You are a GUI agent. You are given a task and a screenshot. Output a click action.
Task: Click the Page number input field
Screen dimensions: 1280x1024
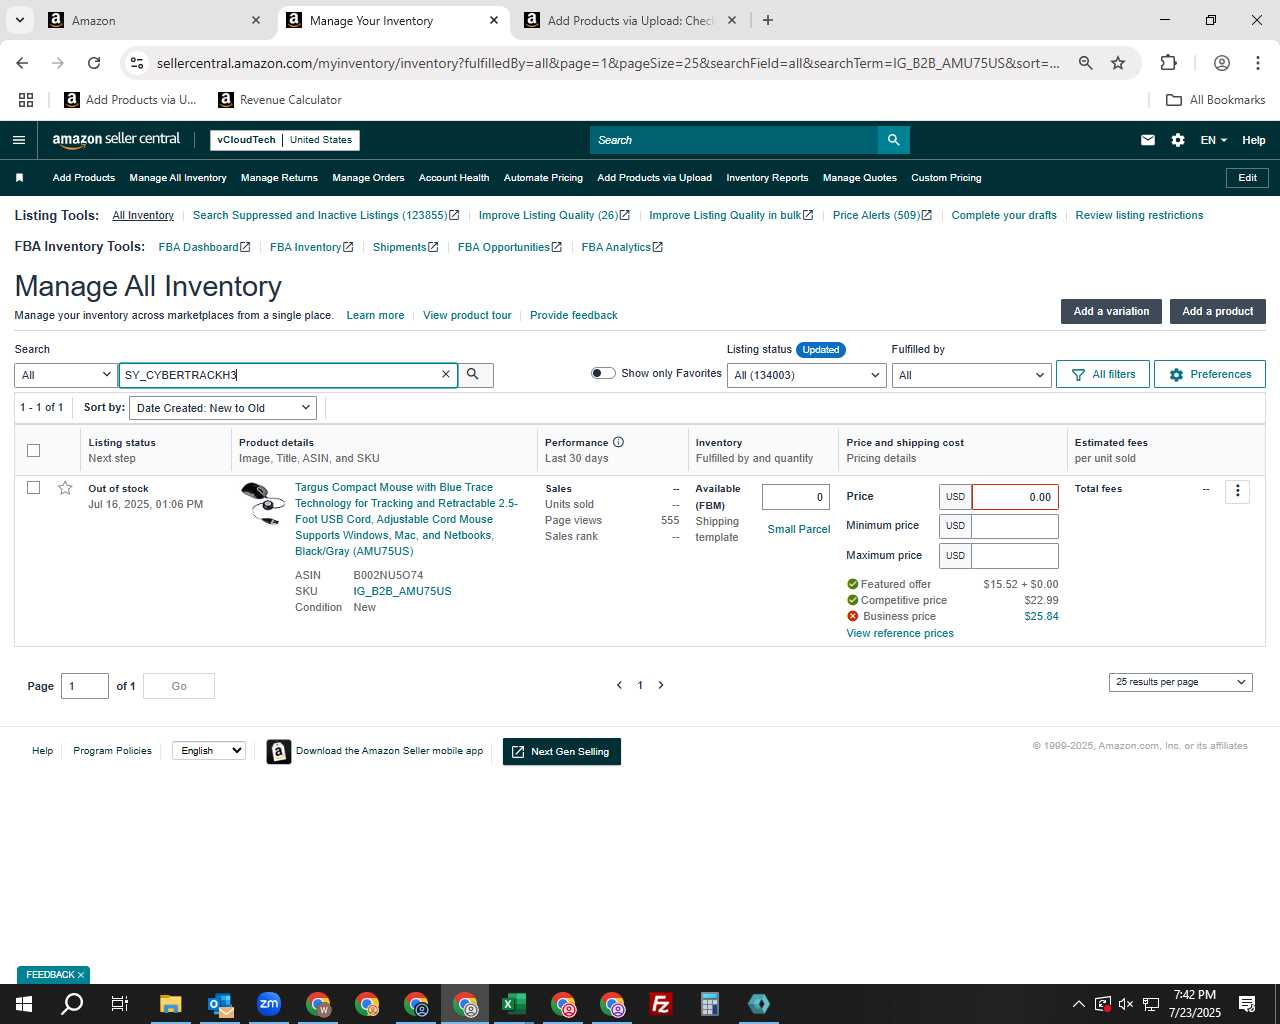click(x=85, y=686)
